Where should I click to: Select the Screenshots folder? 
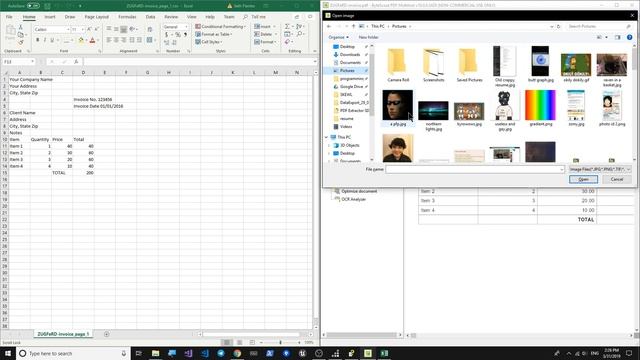[433, 65]
